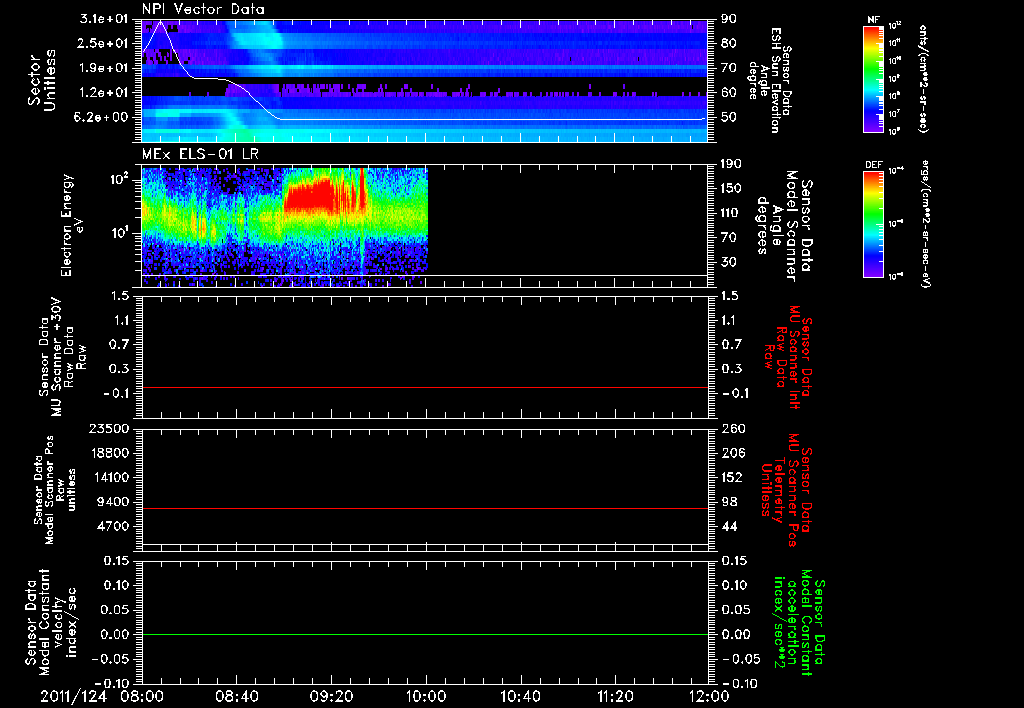
Task: Click the red "MU Scanner Inh Raw Data" label
Action: coord(789,357)
